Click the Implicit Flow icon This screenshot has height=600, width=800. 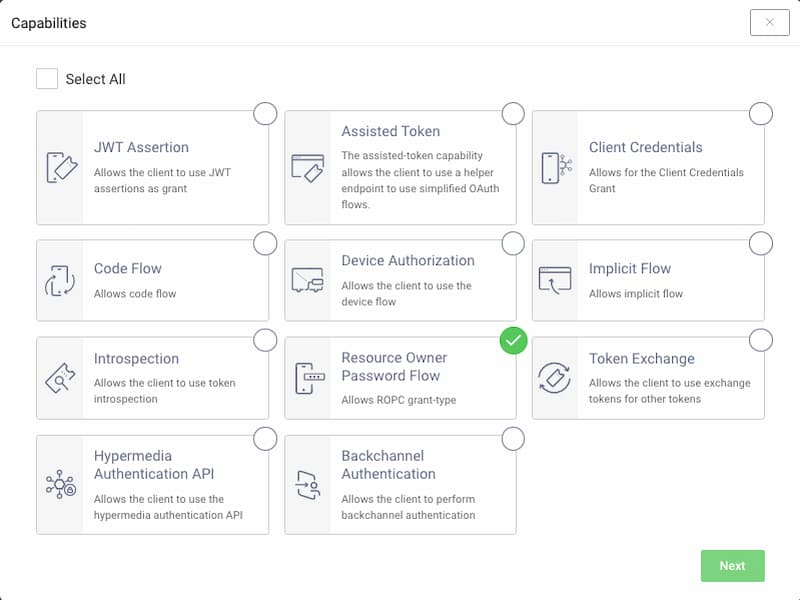pos(555,280)
